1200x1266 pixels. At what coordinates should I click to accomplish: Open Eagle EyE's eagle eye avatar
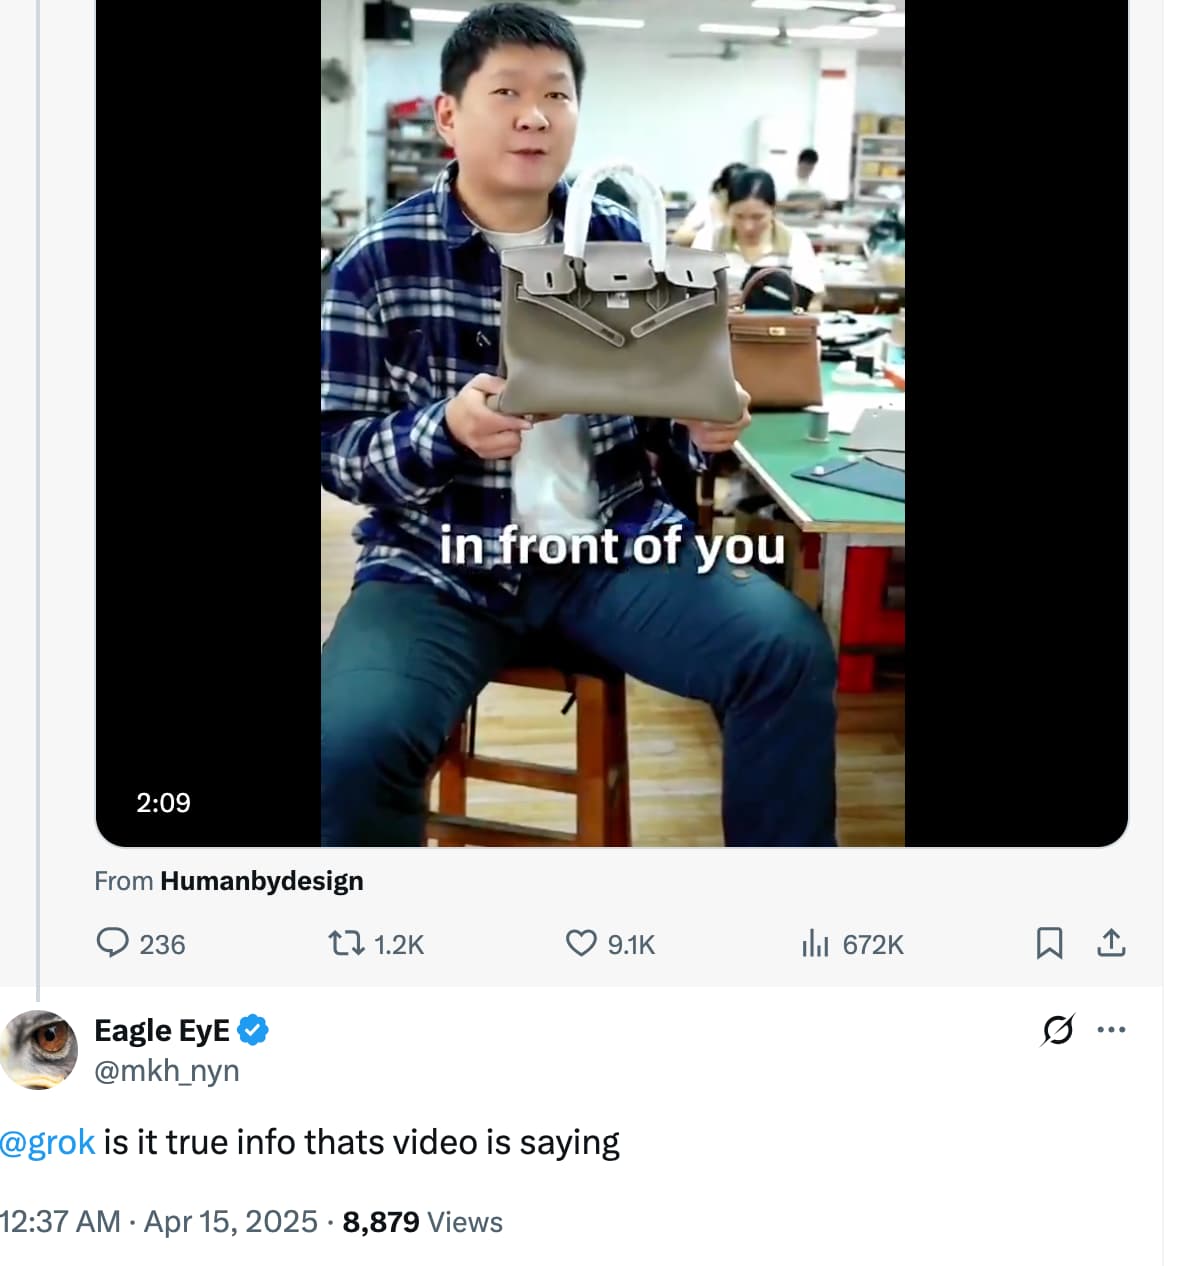click(40, 1049)
